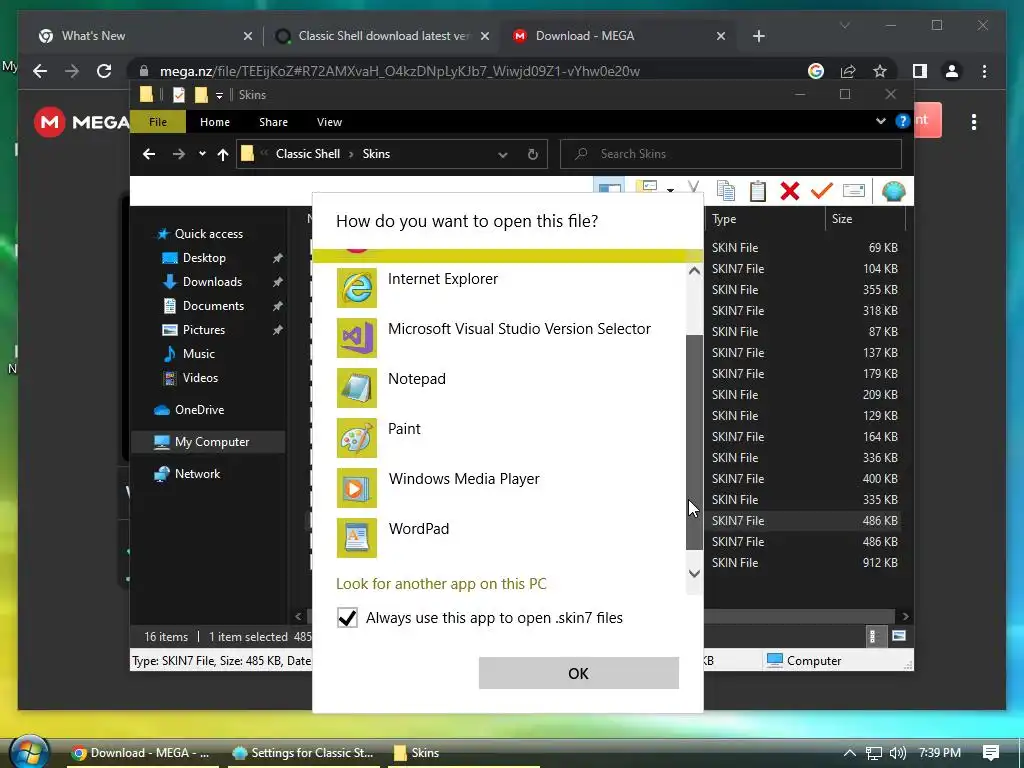Open the File ribbon tab
Viewport: 1024px width, 768px height.
[x=158, y=121]
